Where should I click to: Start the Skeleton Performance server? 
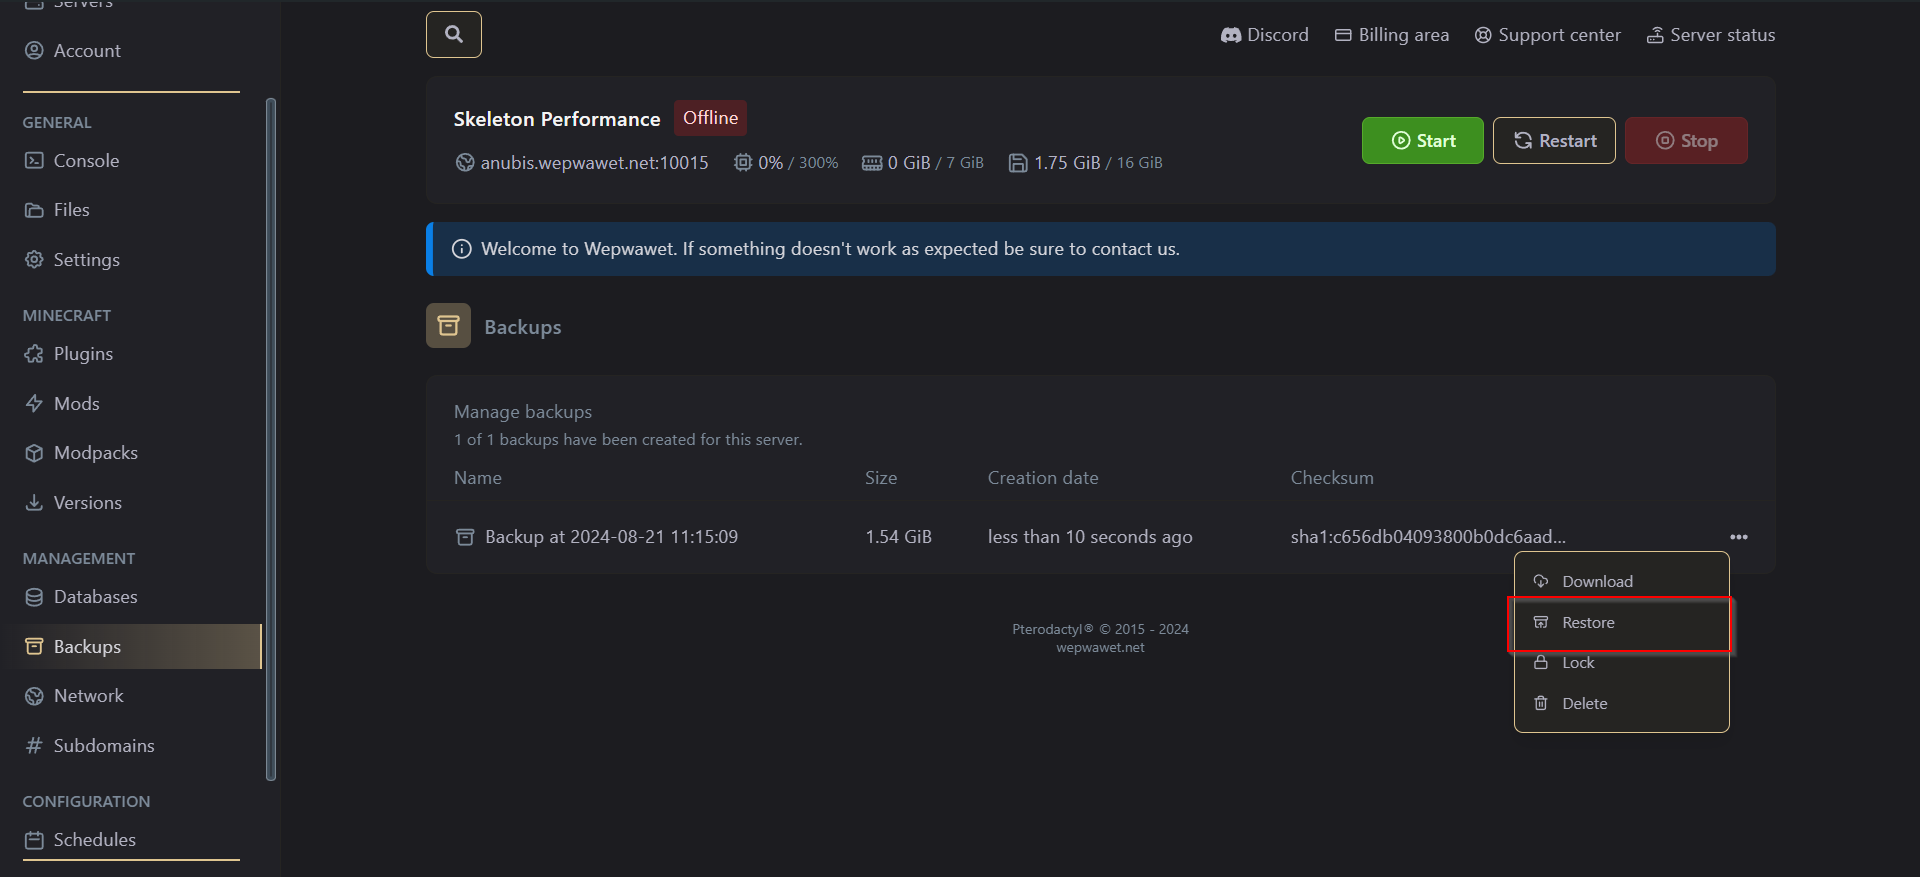click(x=1422, y=141)
